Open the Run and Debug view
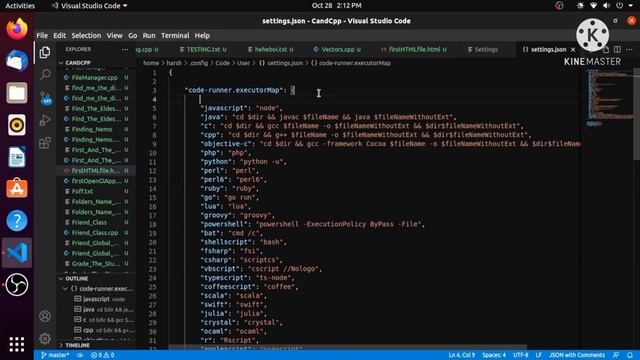640x360 pixels. point(45,120)
